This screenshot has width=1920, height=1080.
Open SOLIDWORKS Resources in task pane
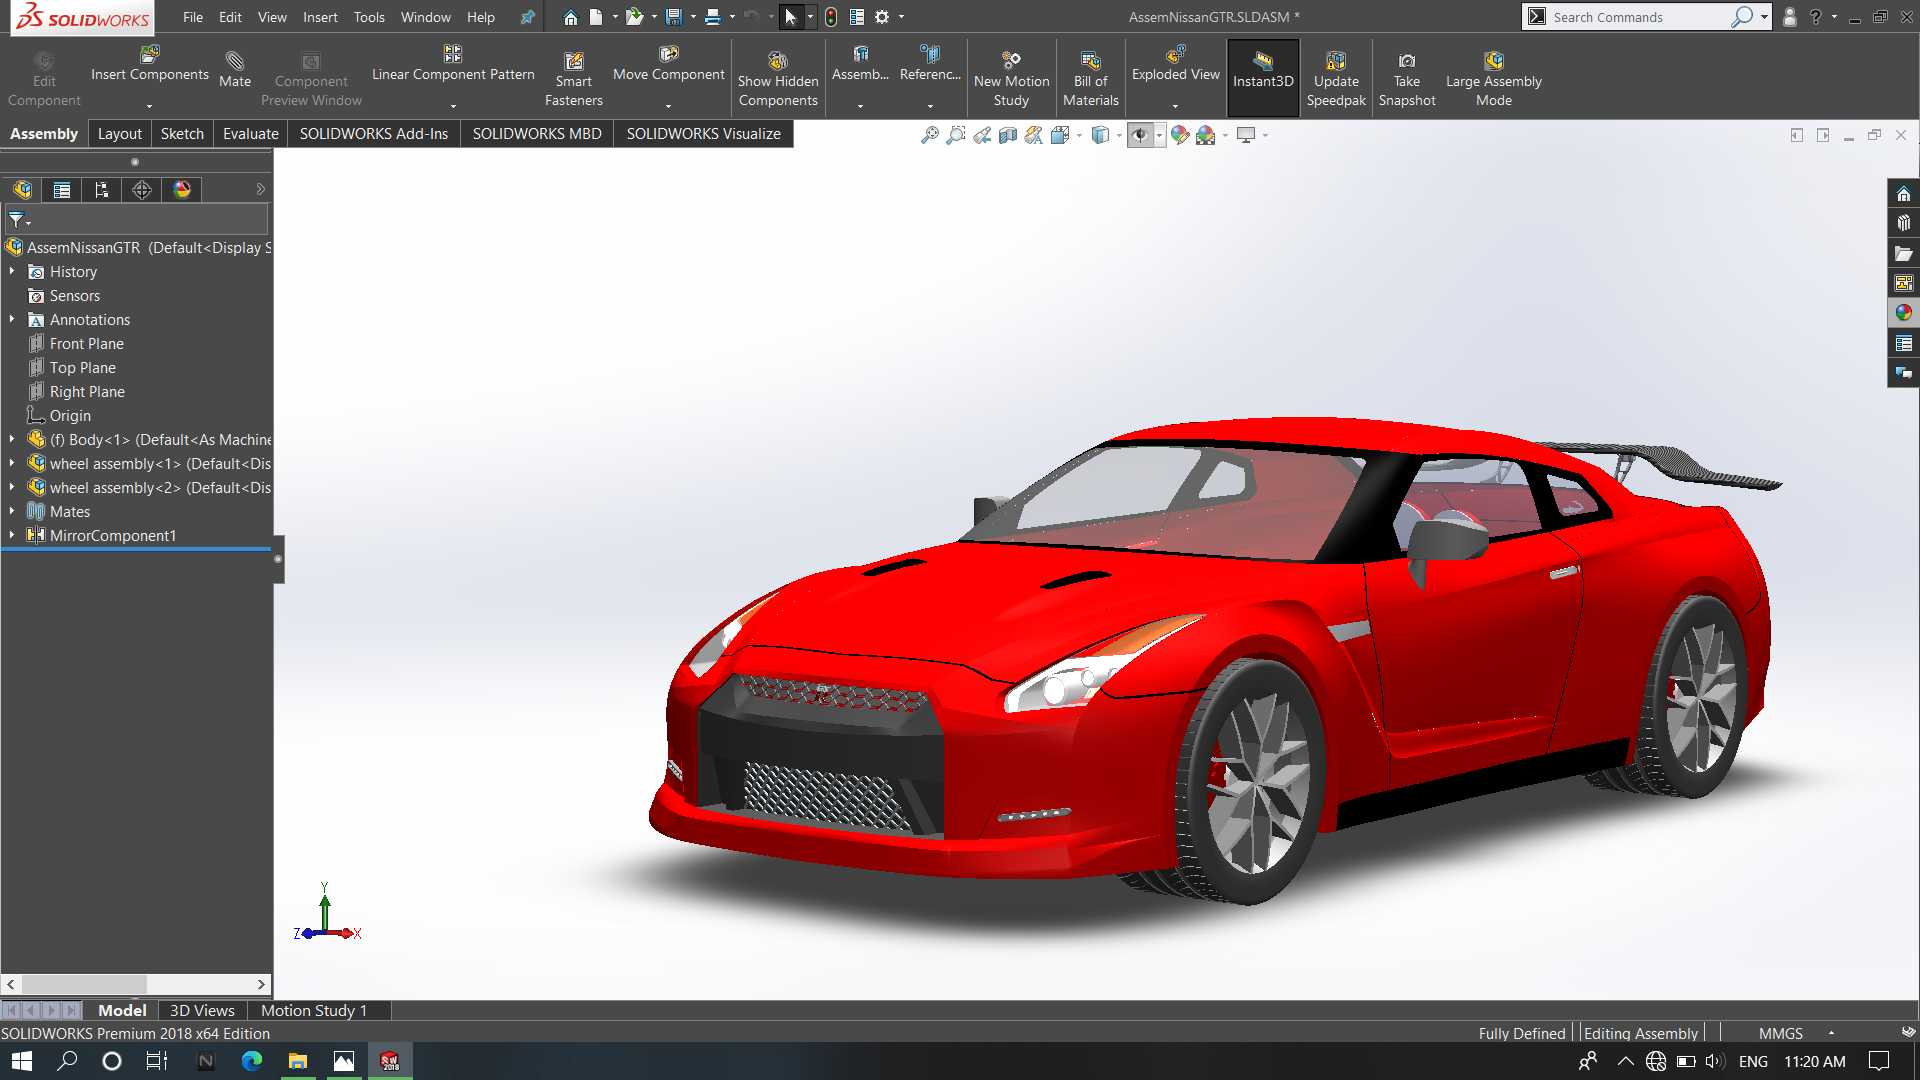(1903, 194)
